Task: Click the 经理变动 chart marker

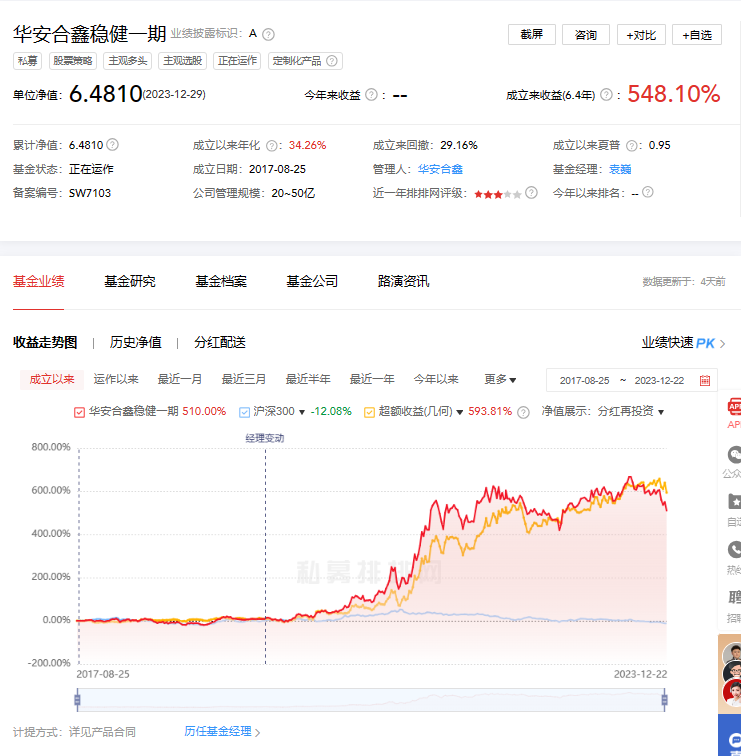Action: (265, 438)
